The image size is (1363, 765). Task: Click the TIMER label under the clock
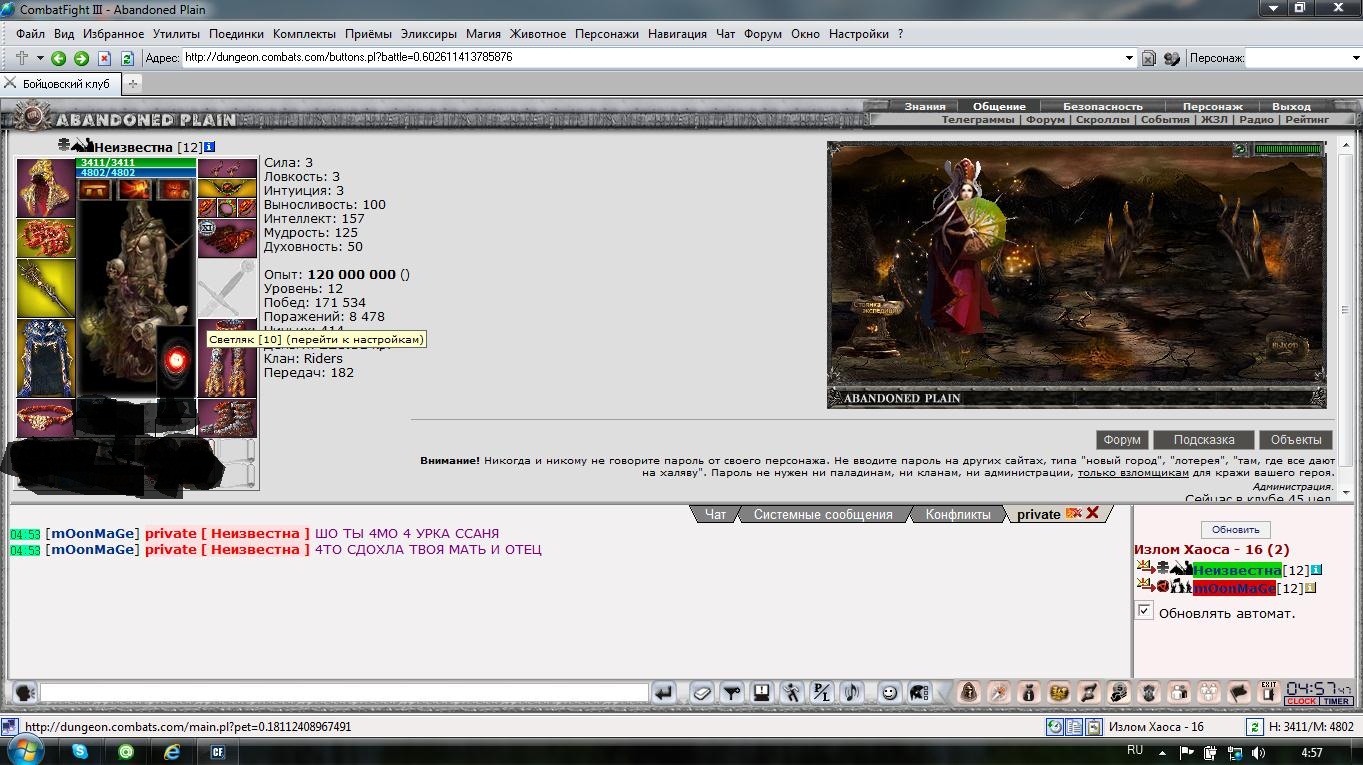click(1337, 702)
